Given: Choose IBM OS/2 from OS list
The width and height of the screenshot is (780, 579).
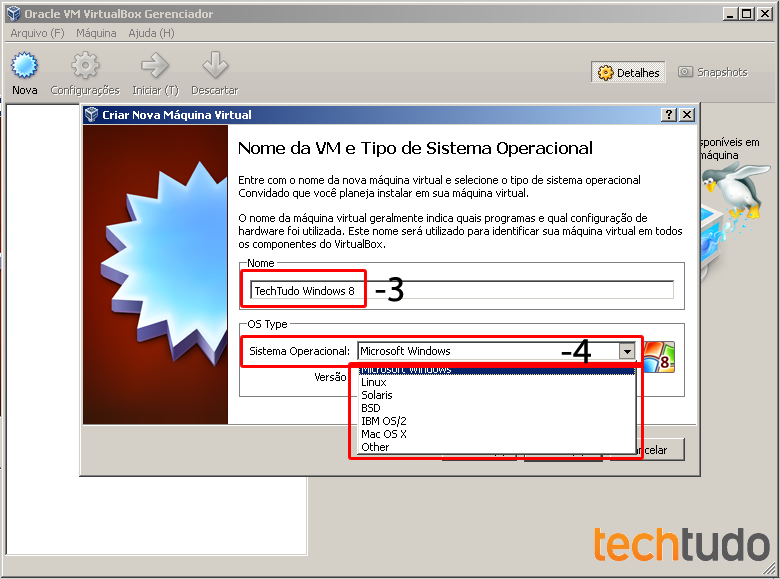Looking at the screenshot, I should tap(496, 421).
